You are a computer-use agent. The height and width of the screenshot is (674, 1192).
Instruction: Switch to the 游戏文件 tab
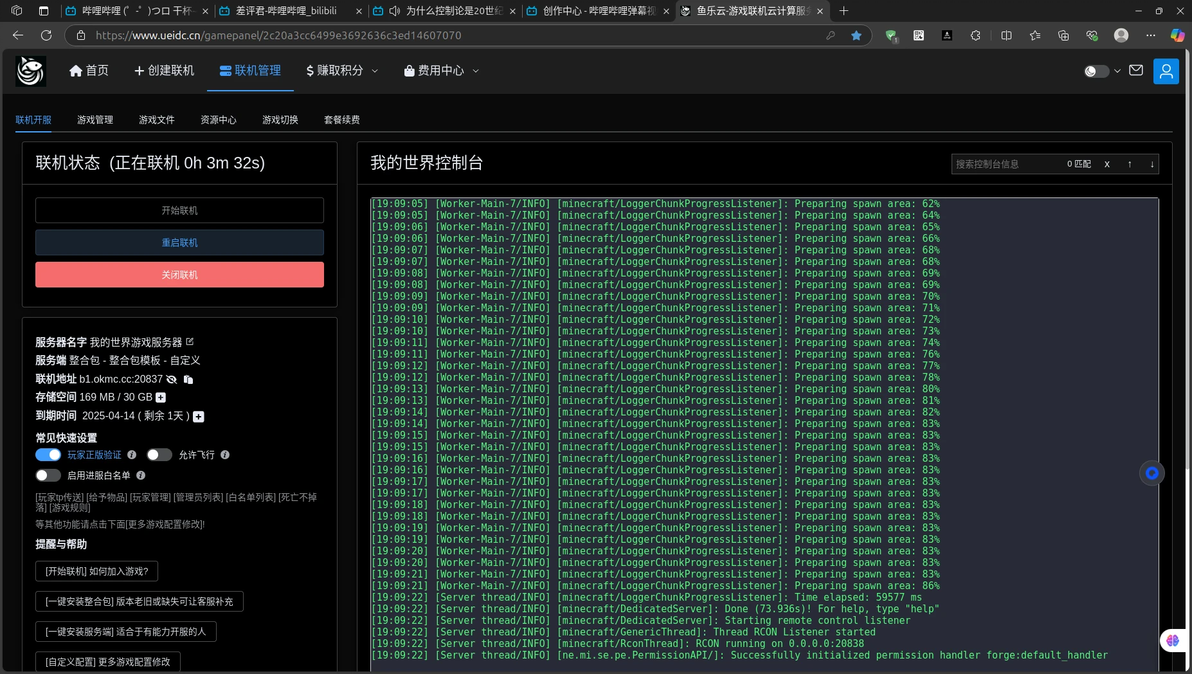157,119
